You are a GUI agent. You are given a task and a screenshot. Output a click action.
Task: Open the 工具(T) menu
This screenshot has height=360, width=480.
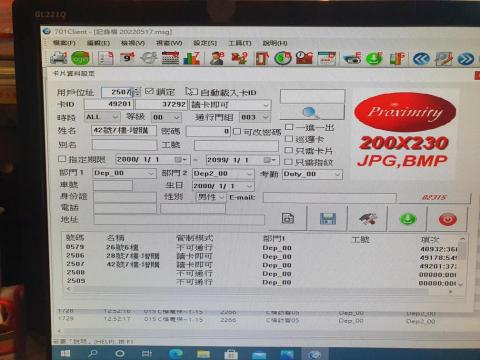coord(240,43)
